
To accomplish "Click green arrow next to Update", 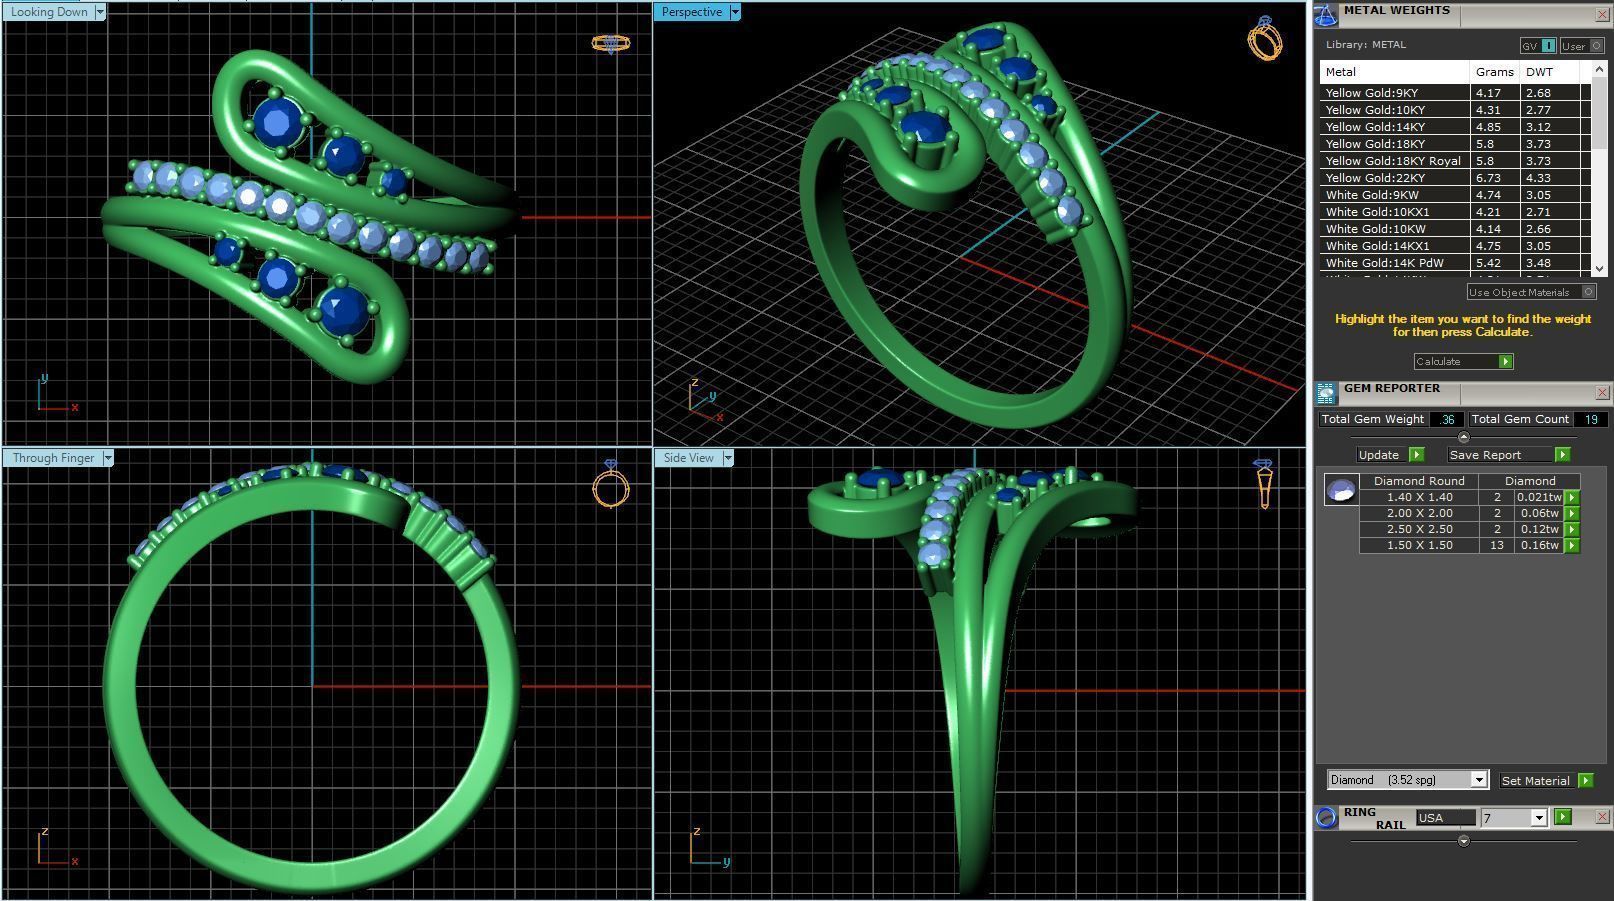I will (x=1416, y=455).
